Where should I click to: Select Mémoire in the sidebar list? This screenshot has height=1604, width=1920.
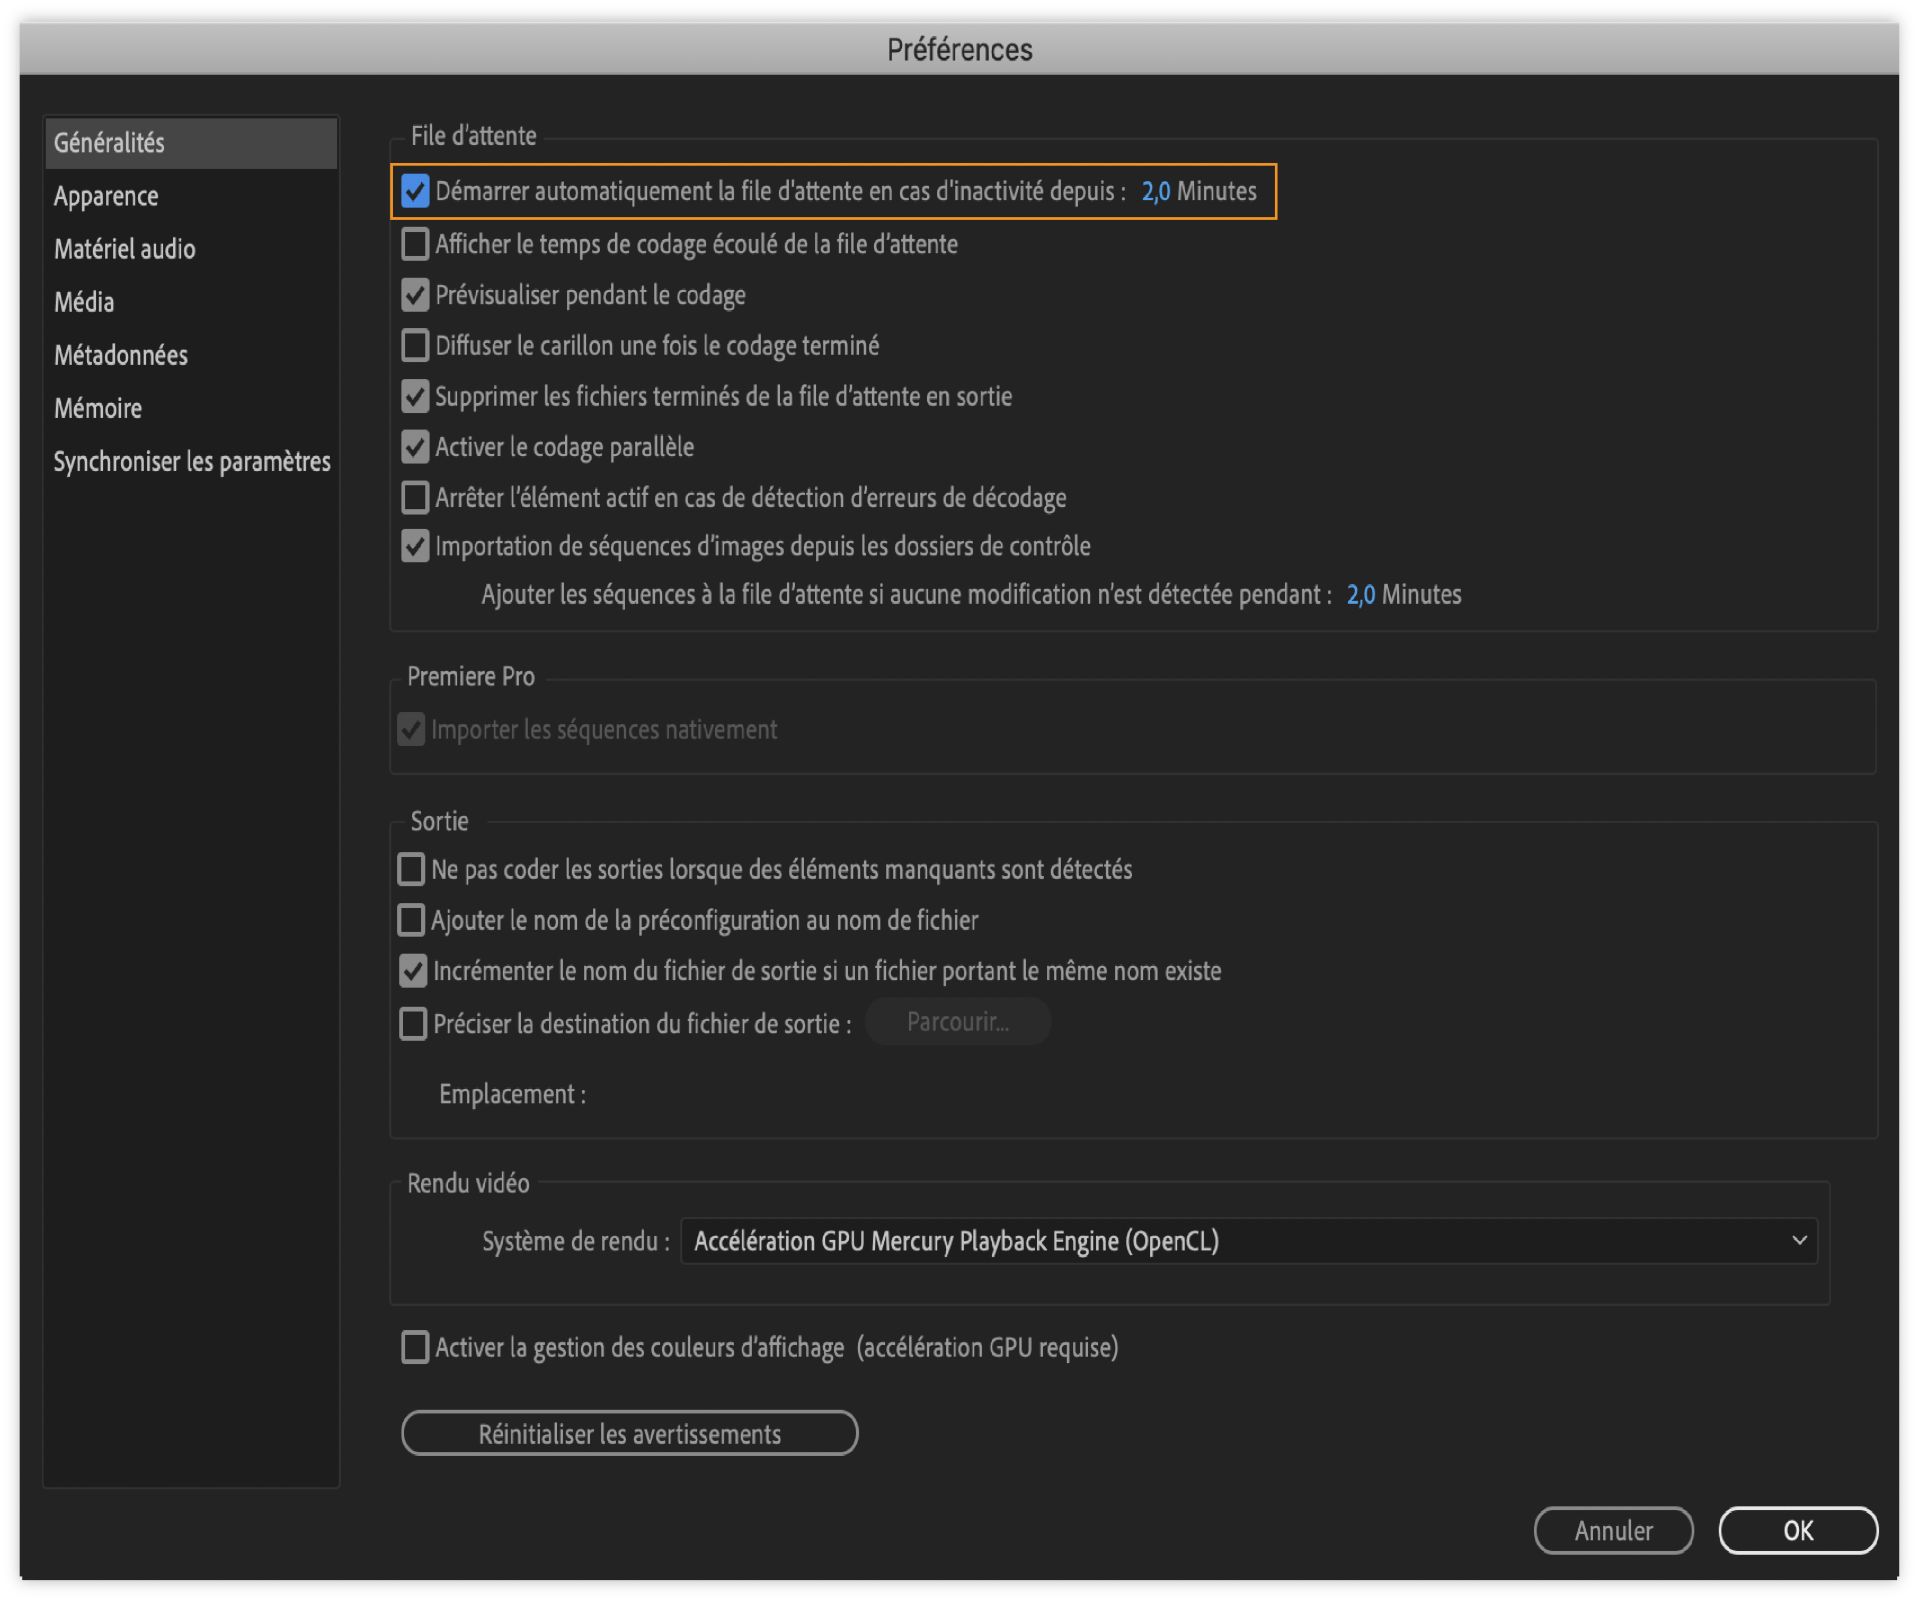point(98,408)
